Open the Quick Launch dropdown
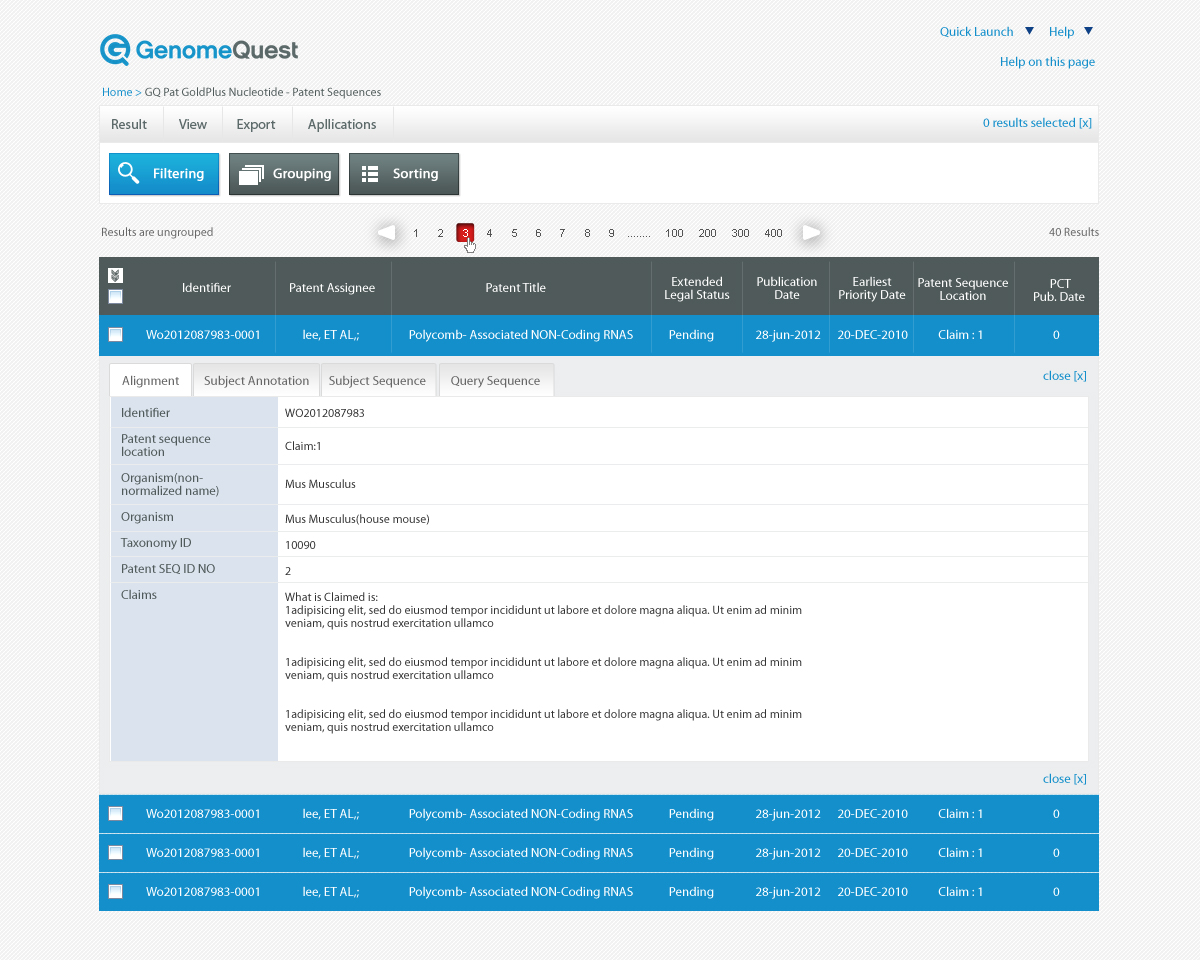The width and height of the screenshot is (1200, 960). point(987,32)
